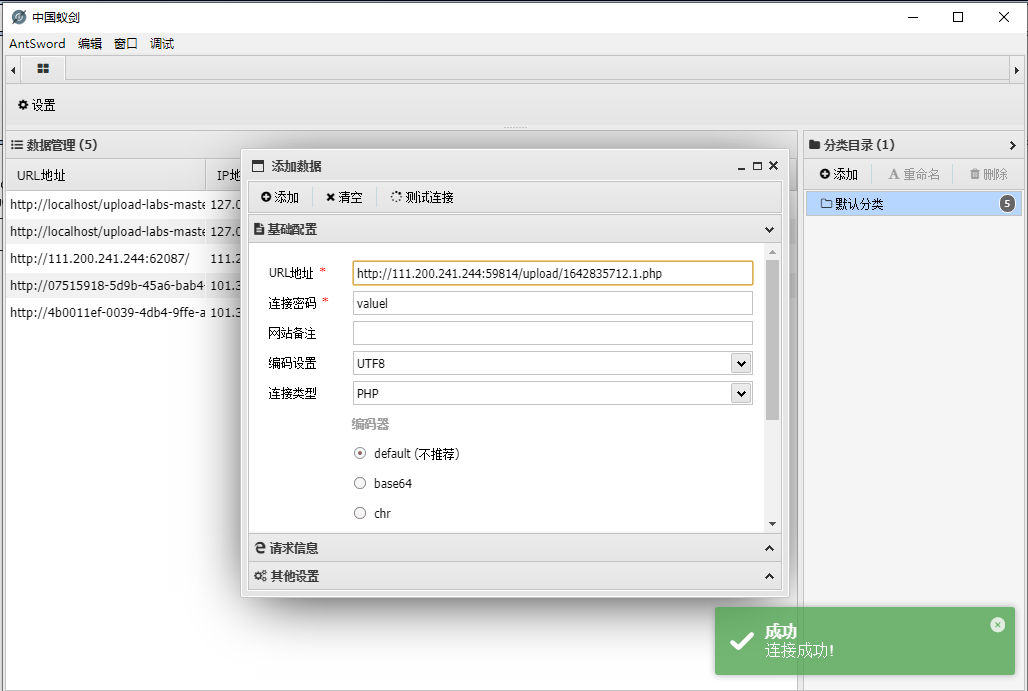Open the grid home tab icon

(43, 69)
